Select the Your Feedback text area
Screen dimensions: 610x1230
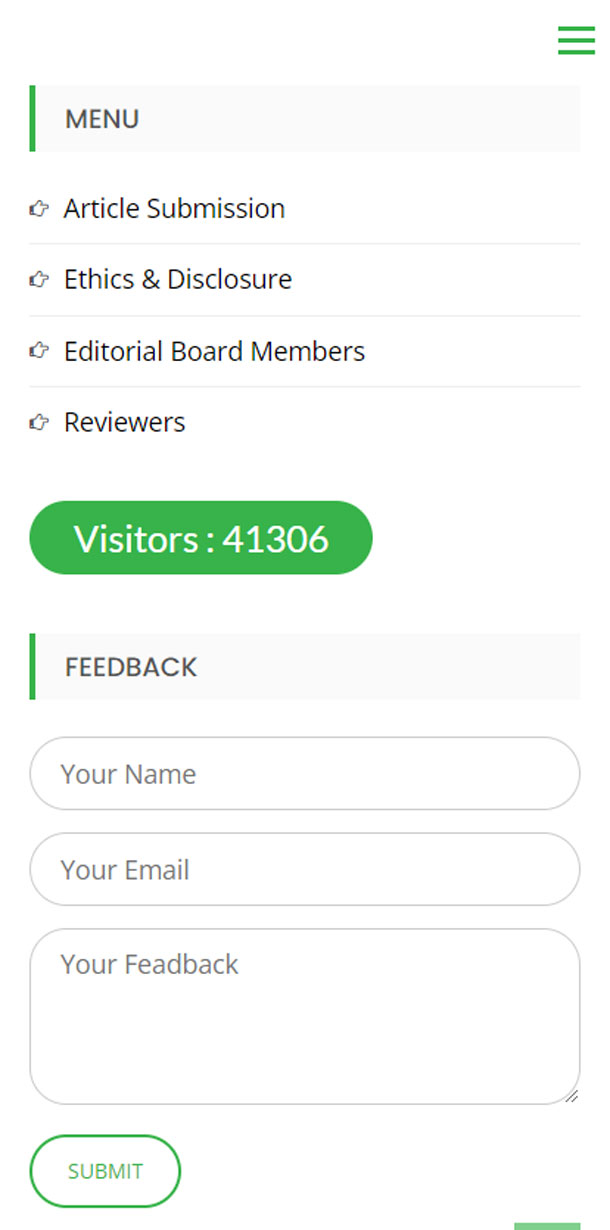tap(305, 1017)
